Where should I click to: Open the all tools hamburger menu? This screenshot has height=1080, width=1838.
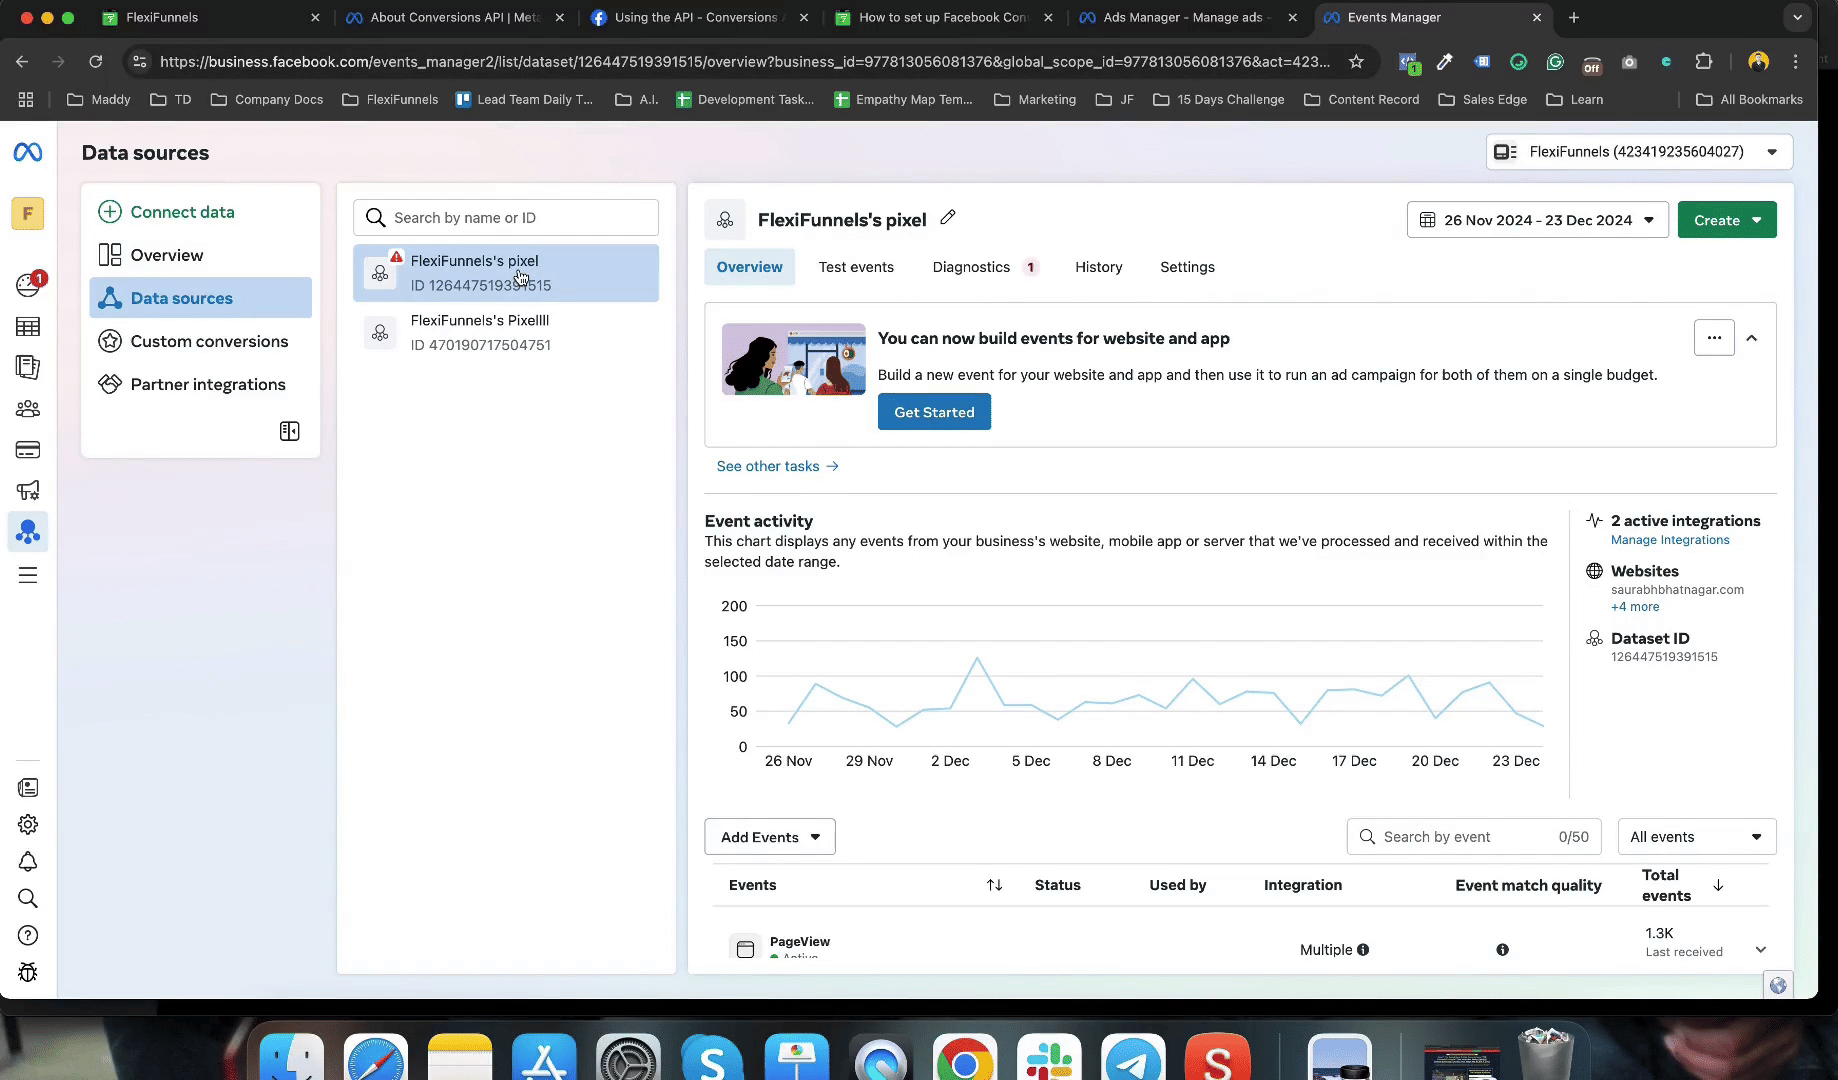click(28, 575)
